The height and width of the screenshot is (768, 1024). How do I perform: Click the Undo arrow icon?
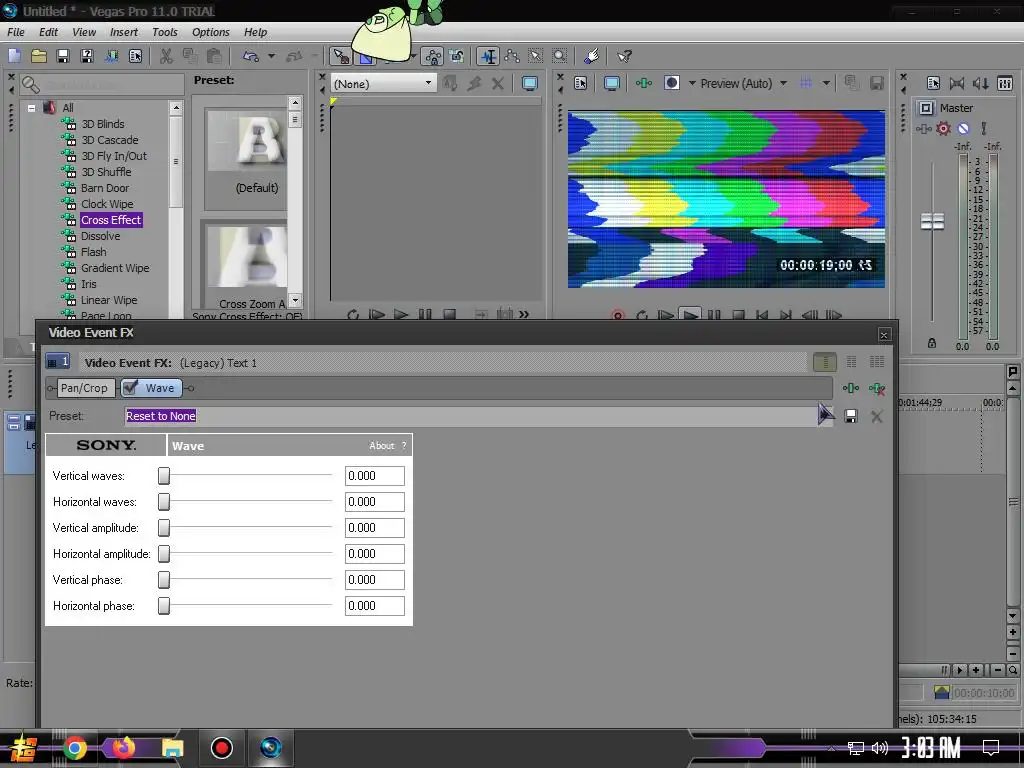pyautogui.click(x=251, y=56)
